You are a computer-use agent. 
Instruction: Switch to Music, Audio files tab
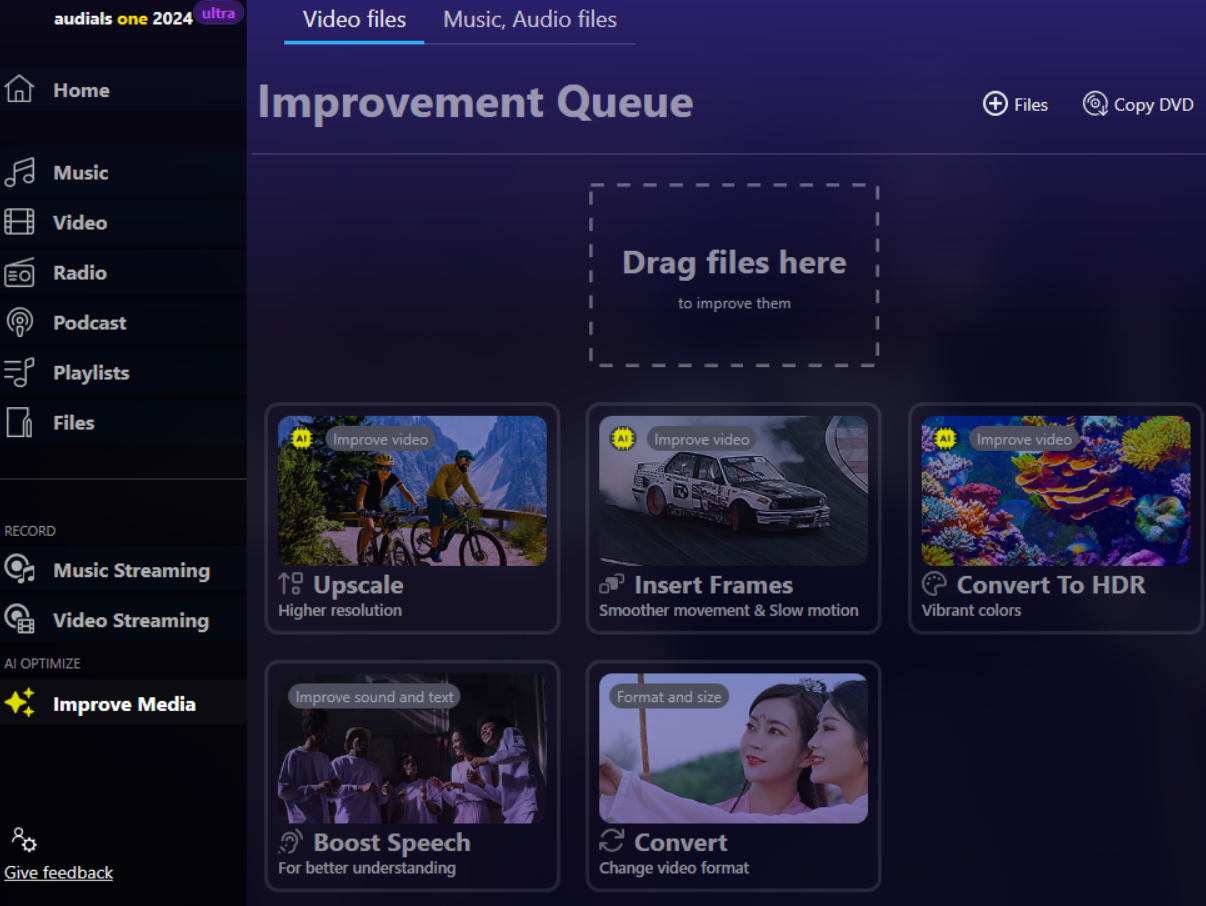click(x=530, y=20)
